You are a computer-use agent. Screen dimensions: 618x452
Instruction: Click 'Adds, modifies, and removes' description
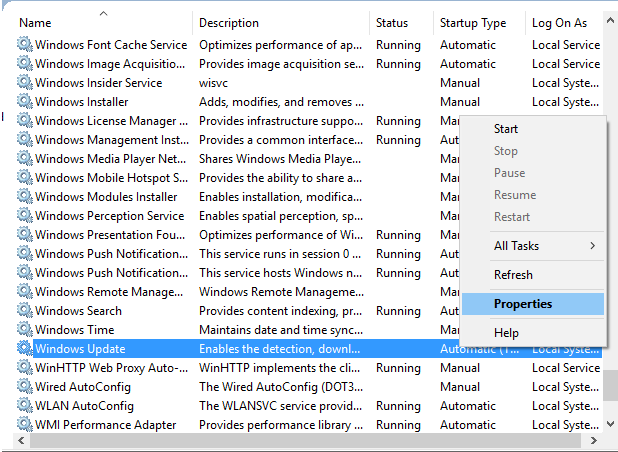tap(281, 102)
